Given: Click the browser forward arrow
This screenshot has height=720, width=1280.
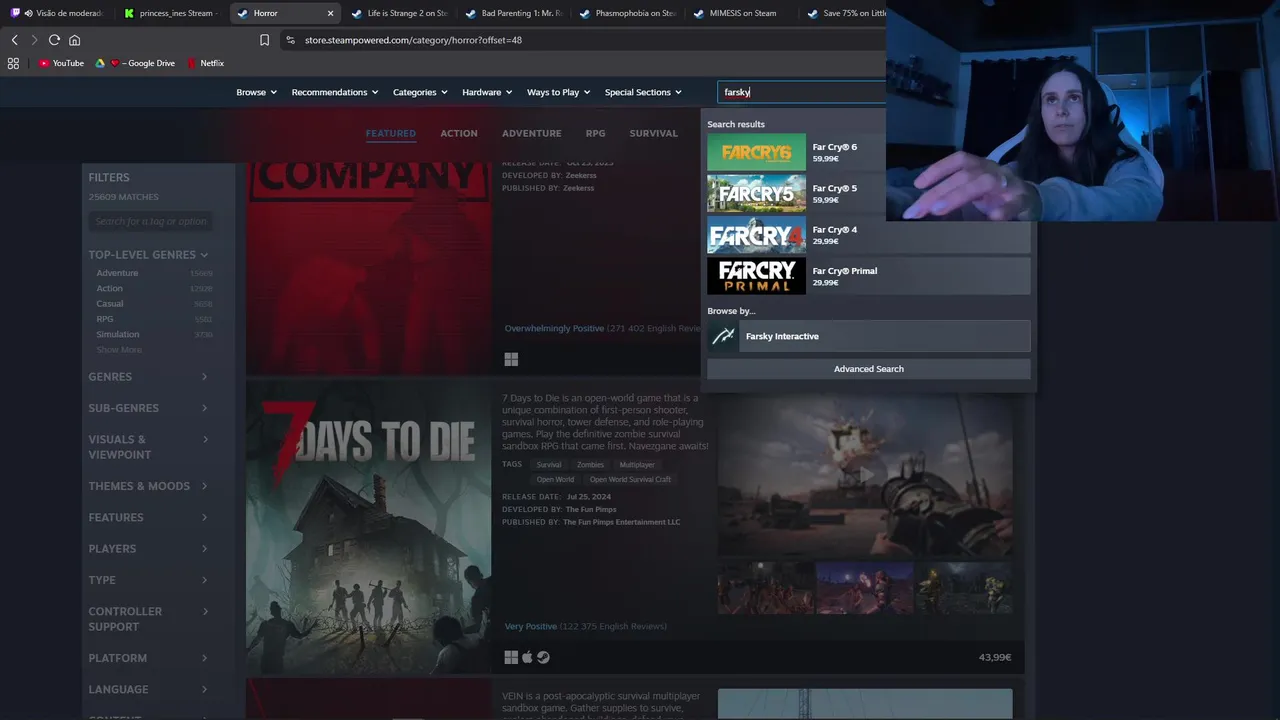Looking at the screenshot, I should [x=34, y=40].
